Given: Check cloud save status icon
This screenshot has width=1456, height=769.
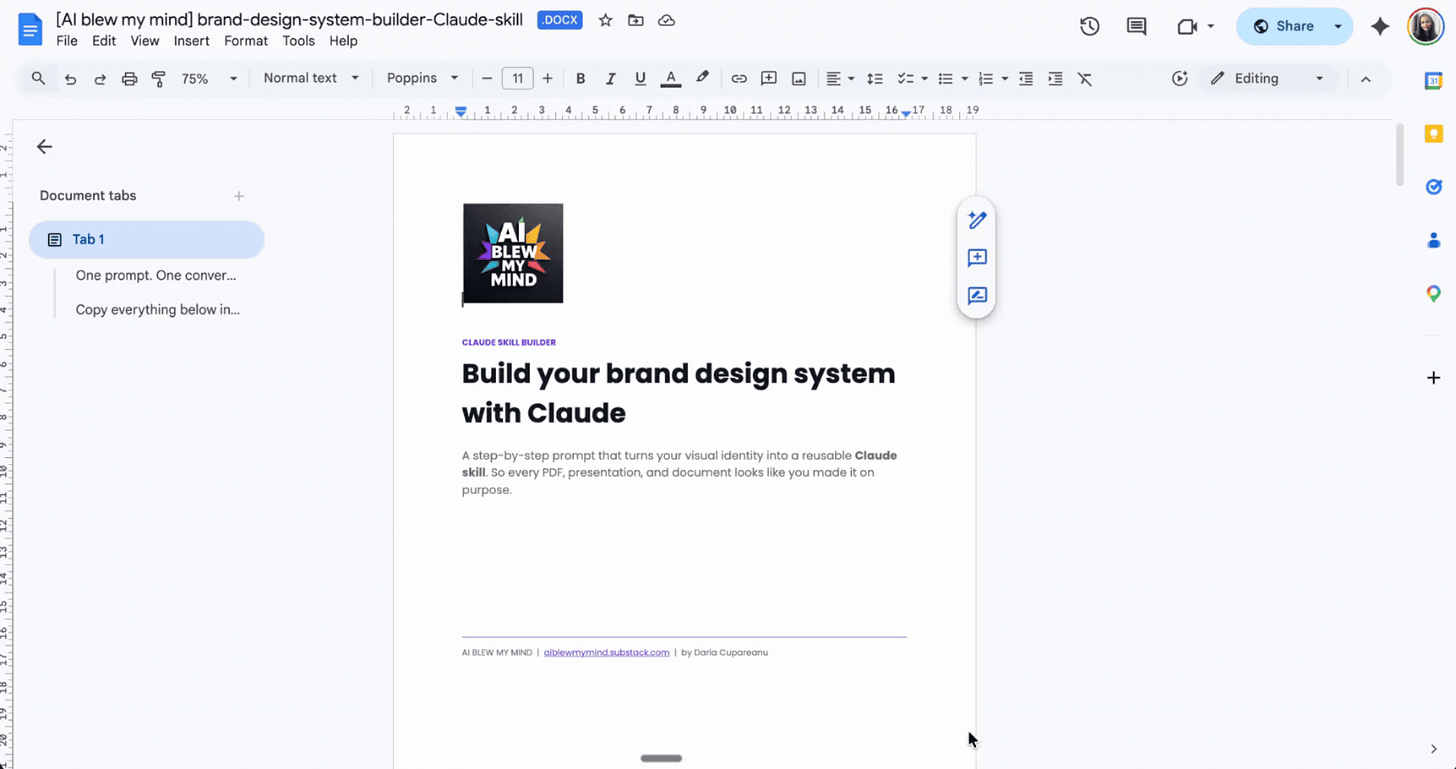Looking at the screenshot, I should (666, 20).
